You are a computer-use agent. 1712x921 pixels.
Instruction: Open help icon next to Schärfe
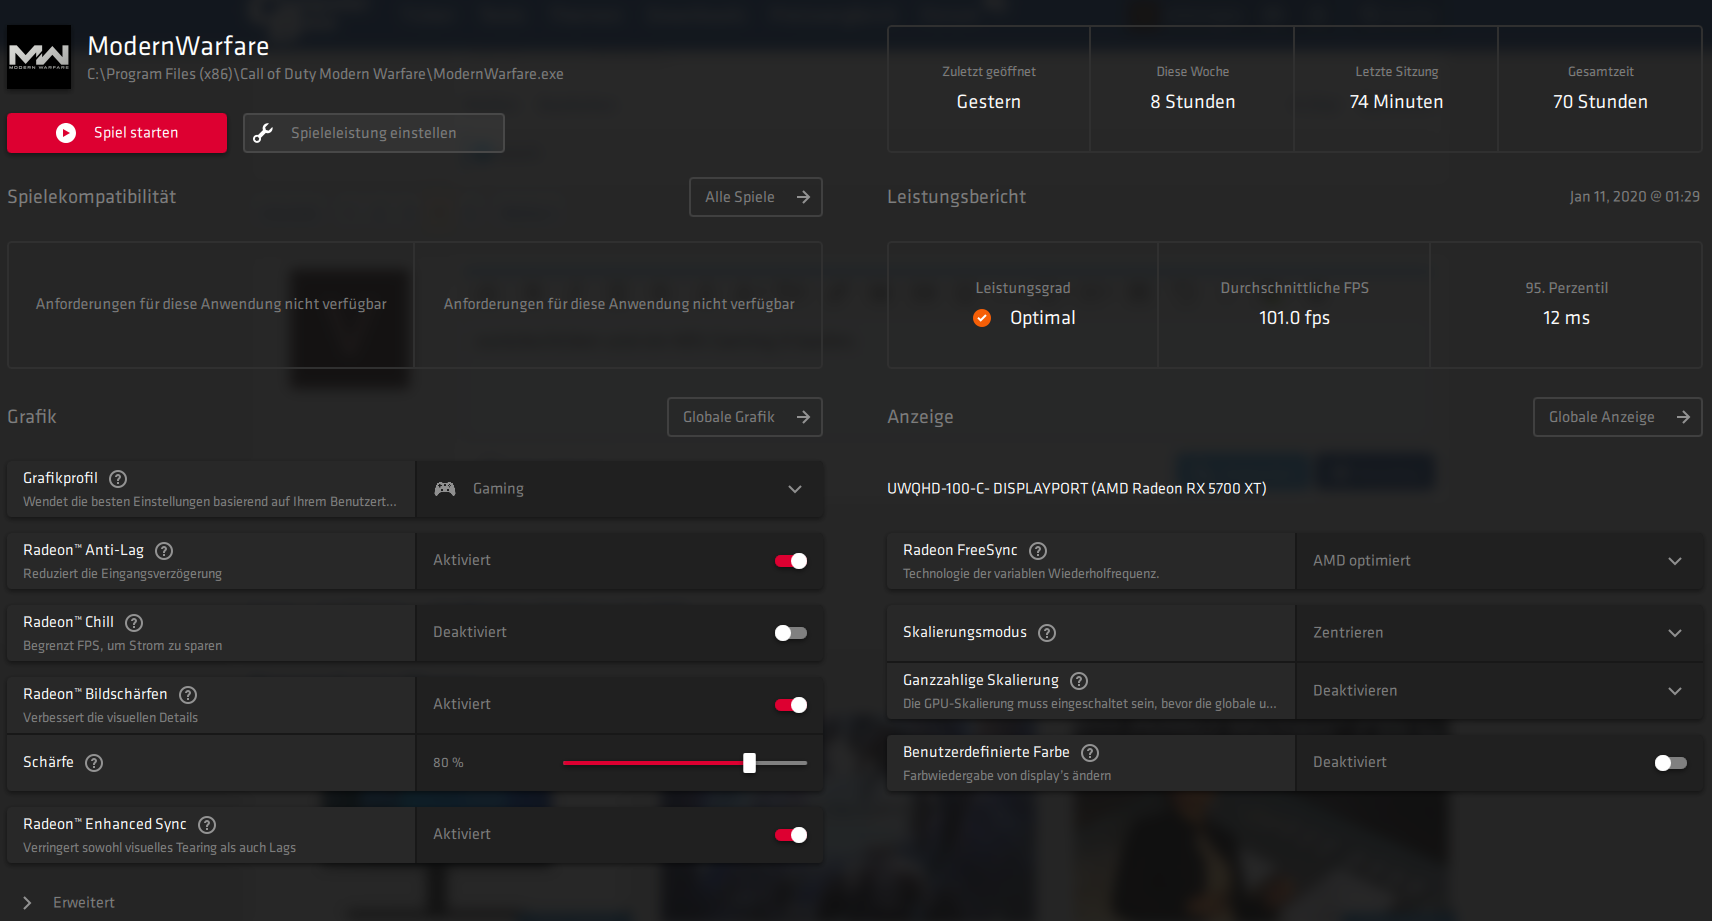tap(94, 763)
